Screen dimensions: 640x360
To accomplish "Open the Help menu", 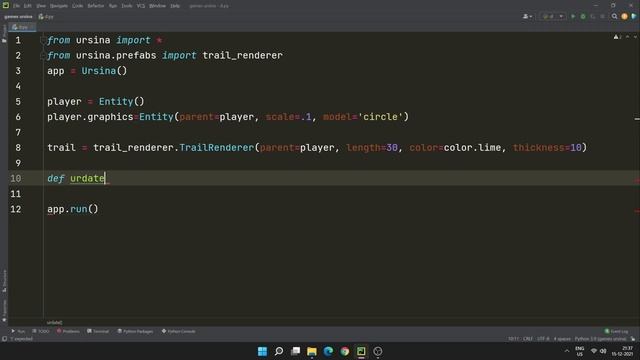I will 175,6.
